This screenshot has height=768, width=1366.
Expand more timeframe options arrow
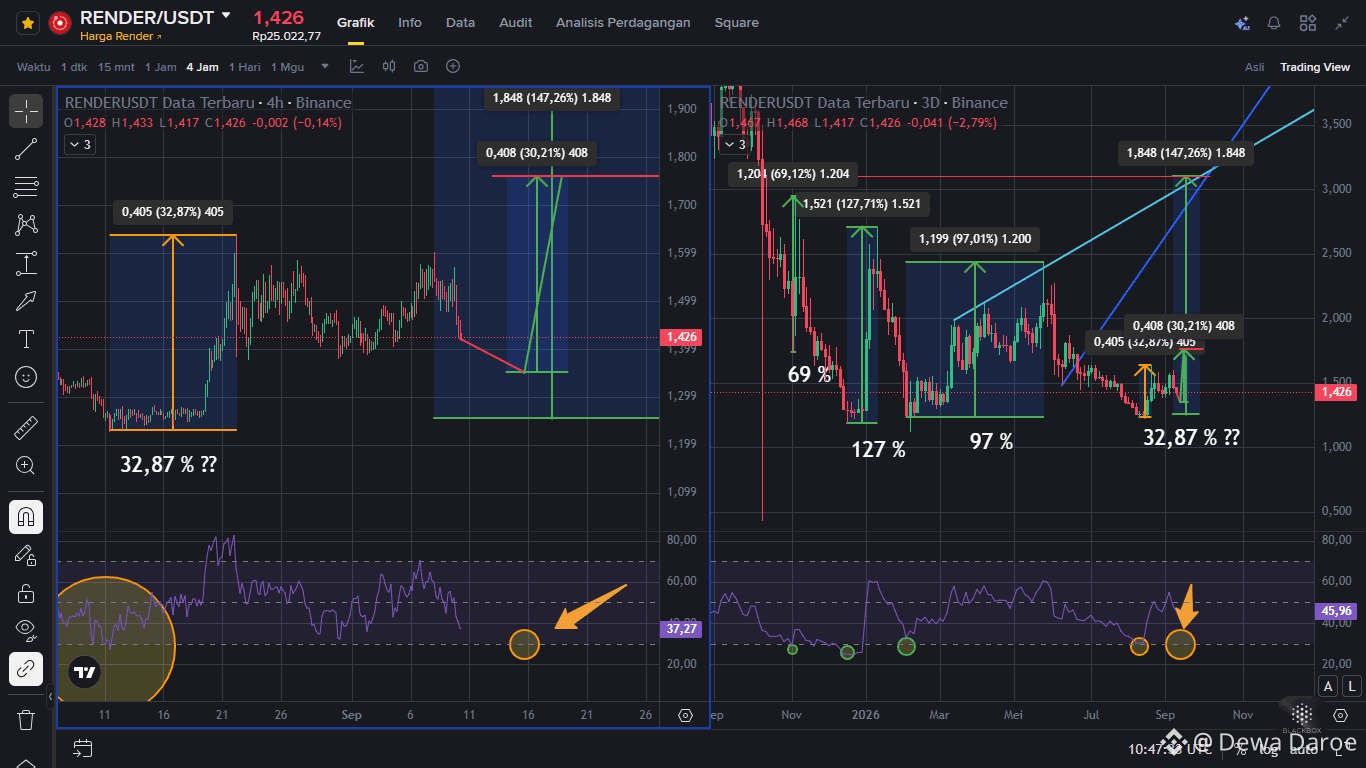324,67
